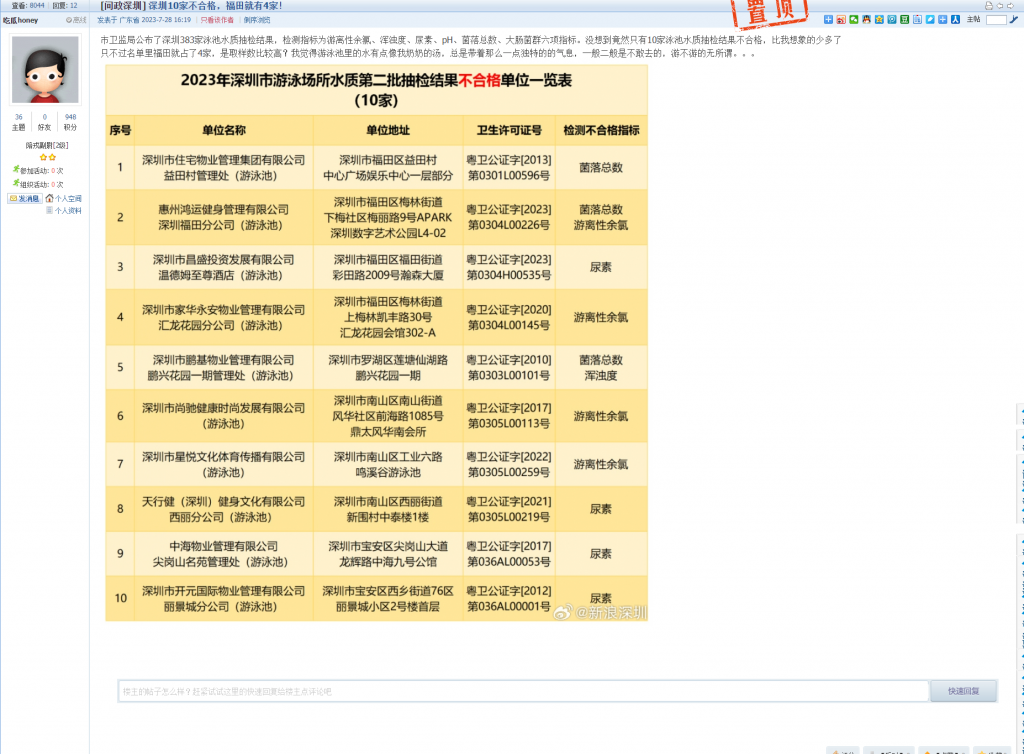Click 倒序浏览 to reverse post order
Viewport: 1024px width, 754px height.
[257, 20]
